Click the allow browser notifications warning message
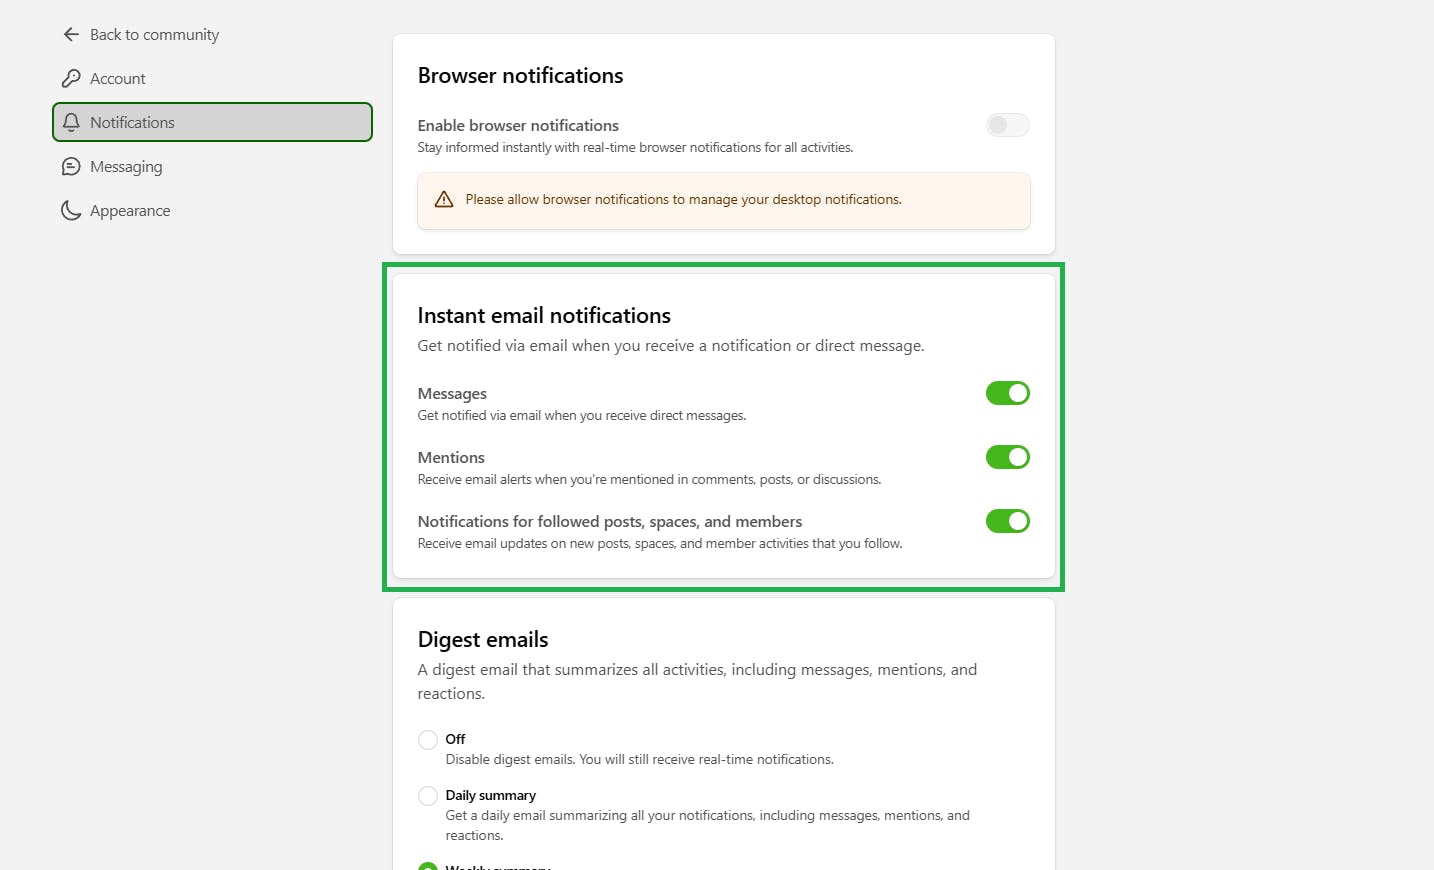 683,200
